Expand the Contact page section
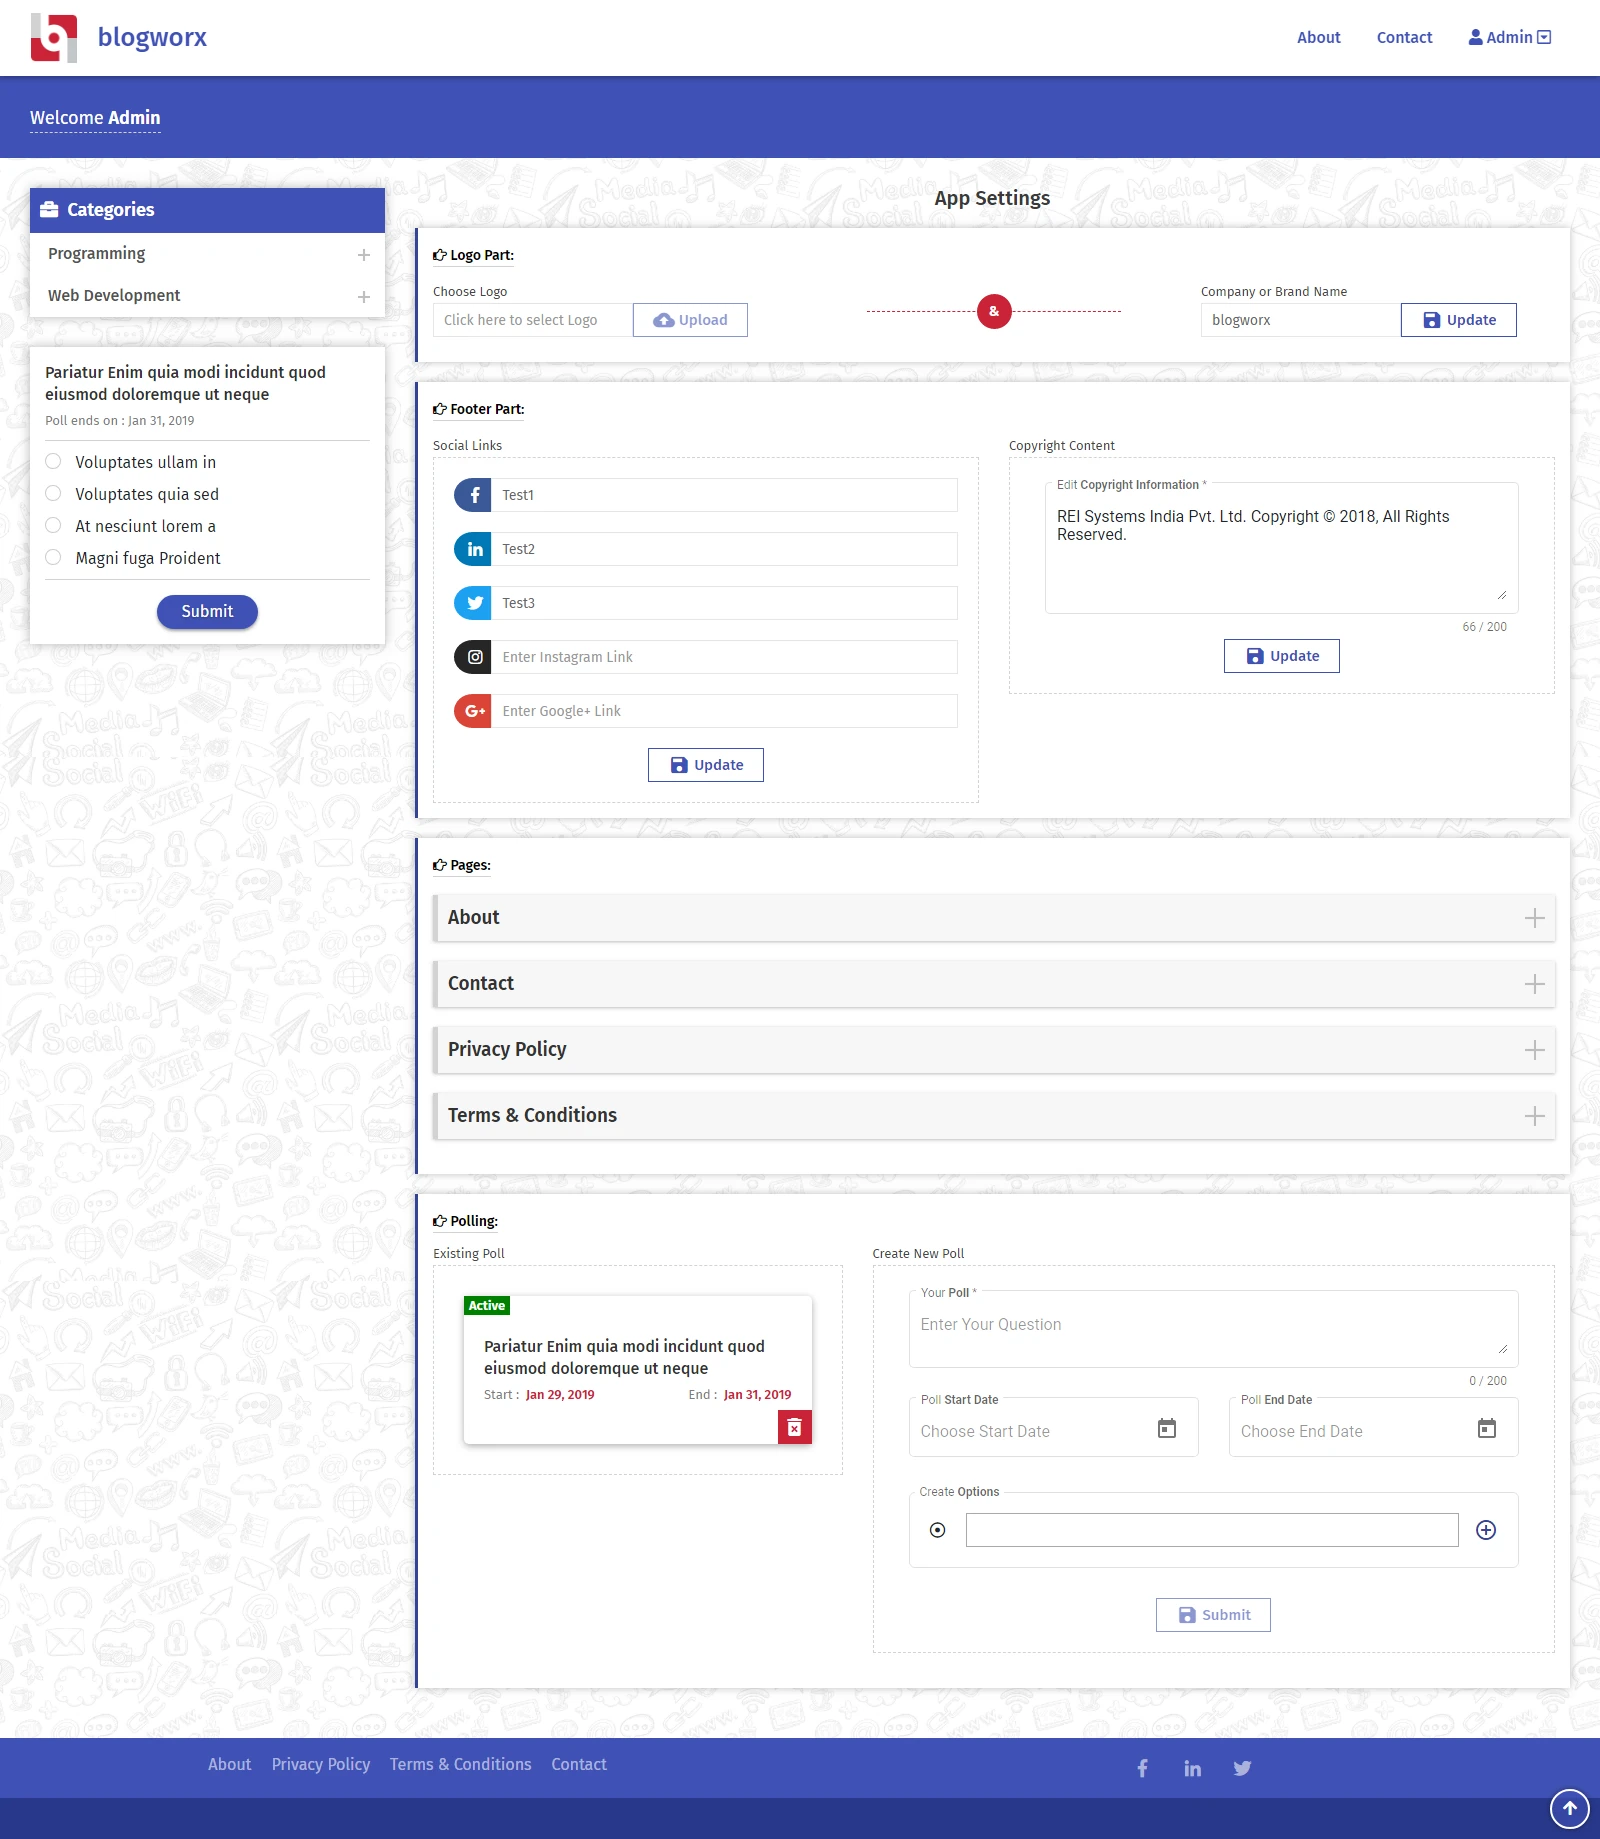 pos(1535,984)
